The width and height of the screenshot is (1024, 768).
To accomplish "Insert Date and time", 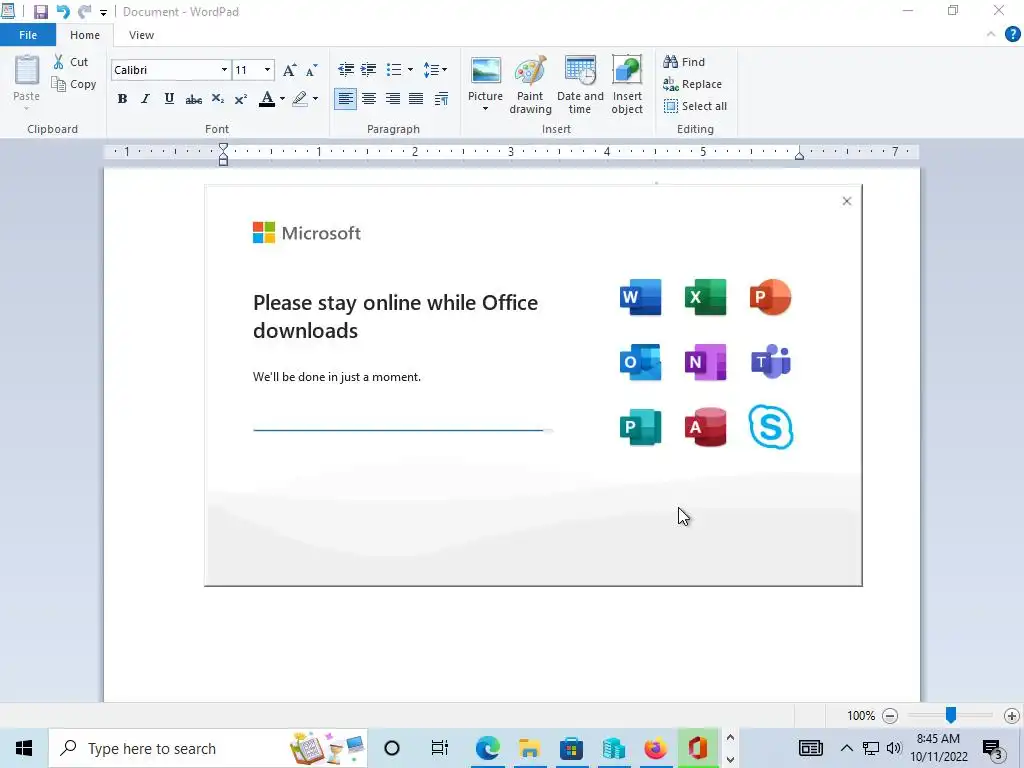I will tap(580, 84).
